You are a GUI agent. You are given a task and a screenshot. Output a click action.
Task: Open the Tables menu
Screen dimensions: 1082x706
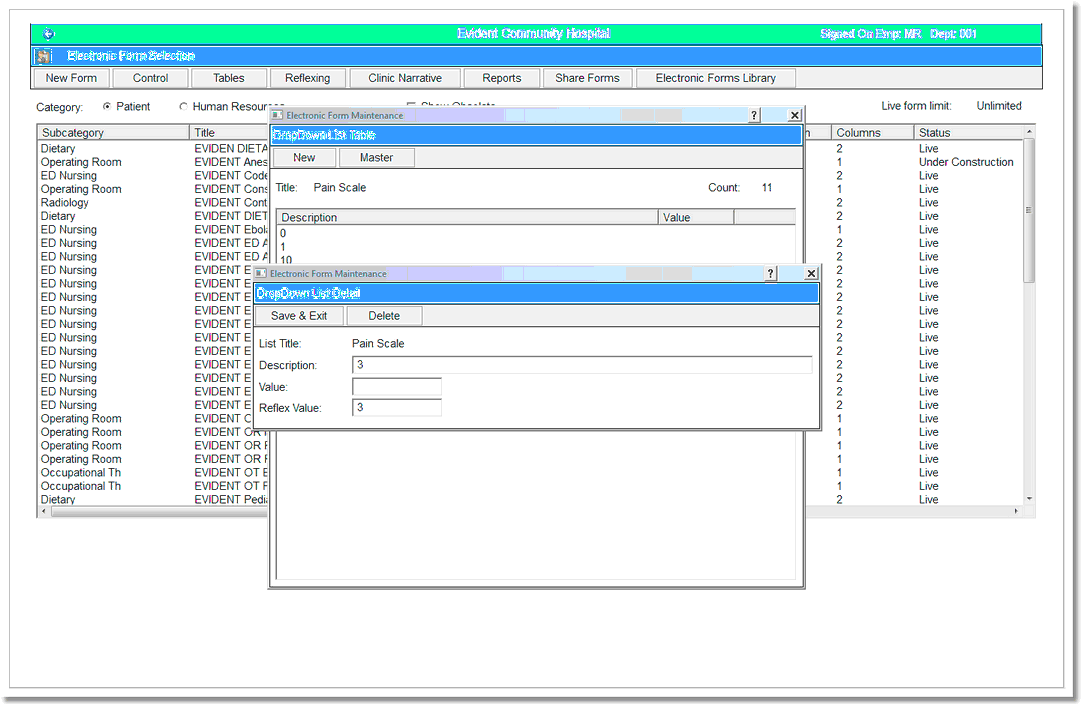228,78
